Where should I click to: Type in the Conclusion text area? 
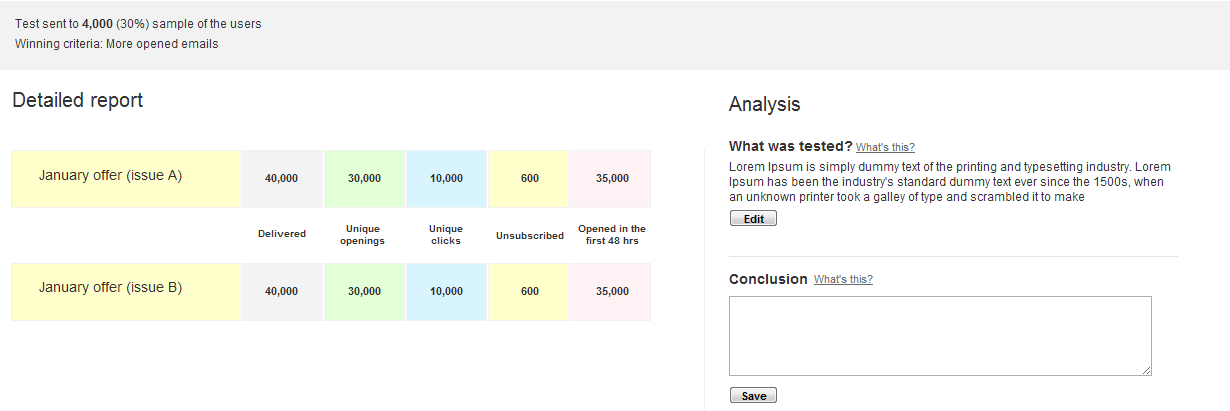(x=939, y=335)
